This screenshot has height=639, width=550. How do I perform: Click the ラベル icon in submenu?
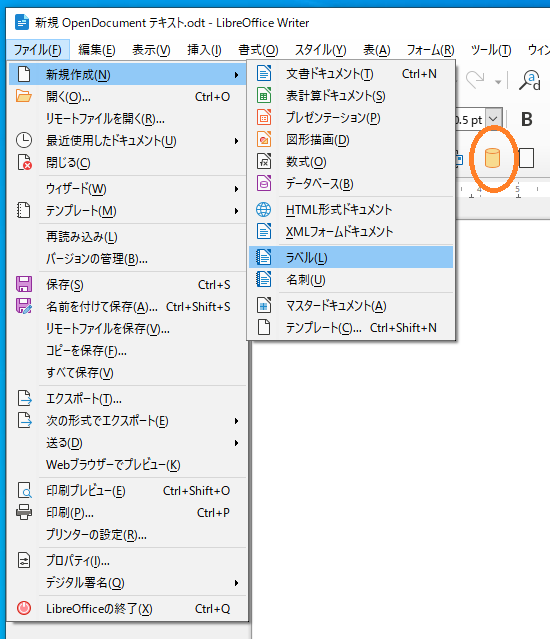[x=264, y=257]
